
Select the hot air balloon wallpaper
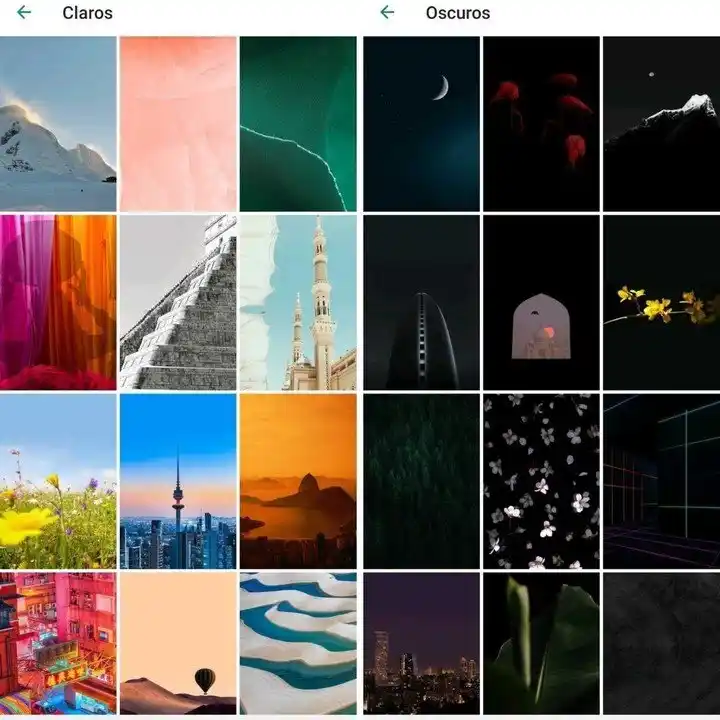pos(178,645)
